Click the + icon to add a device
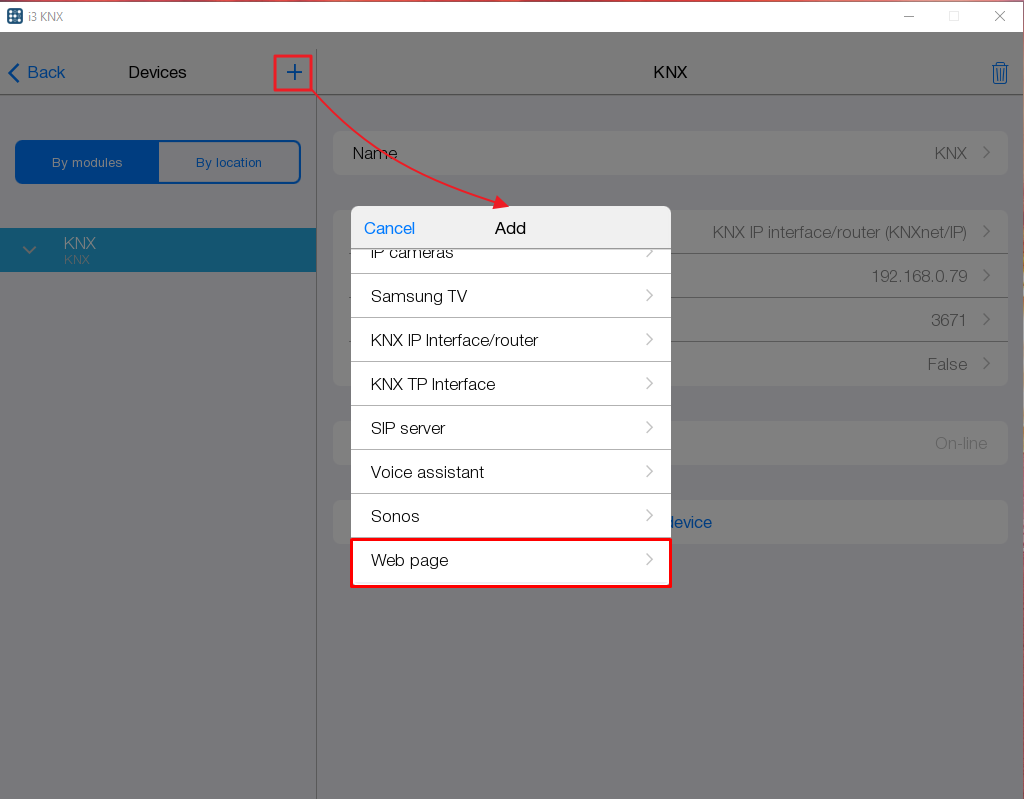The image size is (1024, 799). coord(292,72)
